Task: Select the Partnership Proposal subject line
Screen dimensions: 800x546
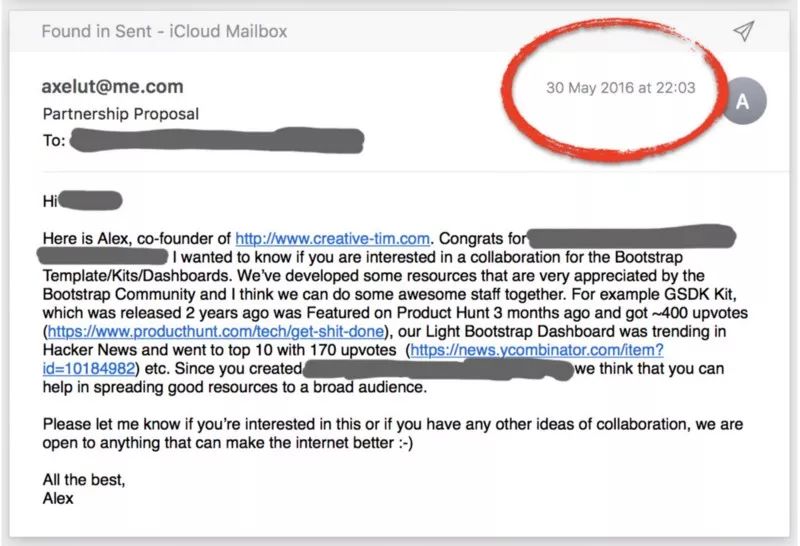Action: pos(120,114)
